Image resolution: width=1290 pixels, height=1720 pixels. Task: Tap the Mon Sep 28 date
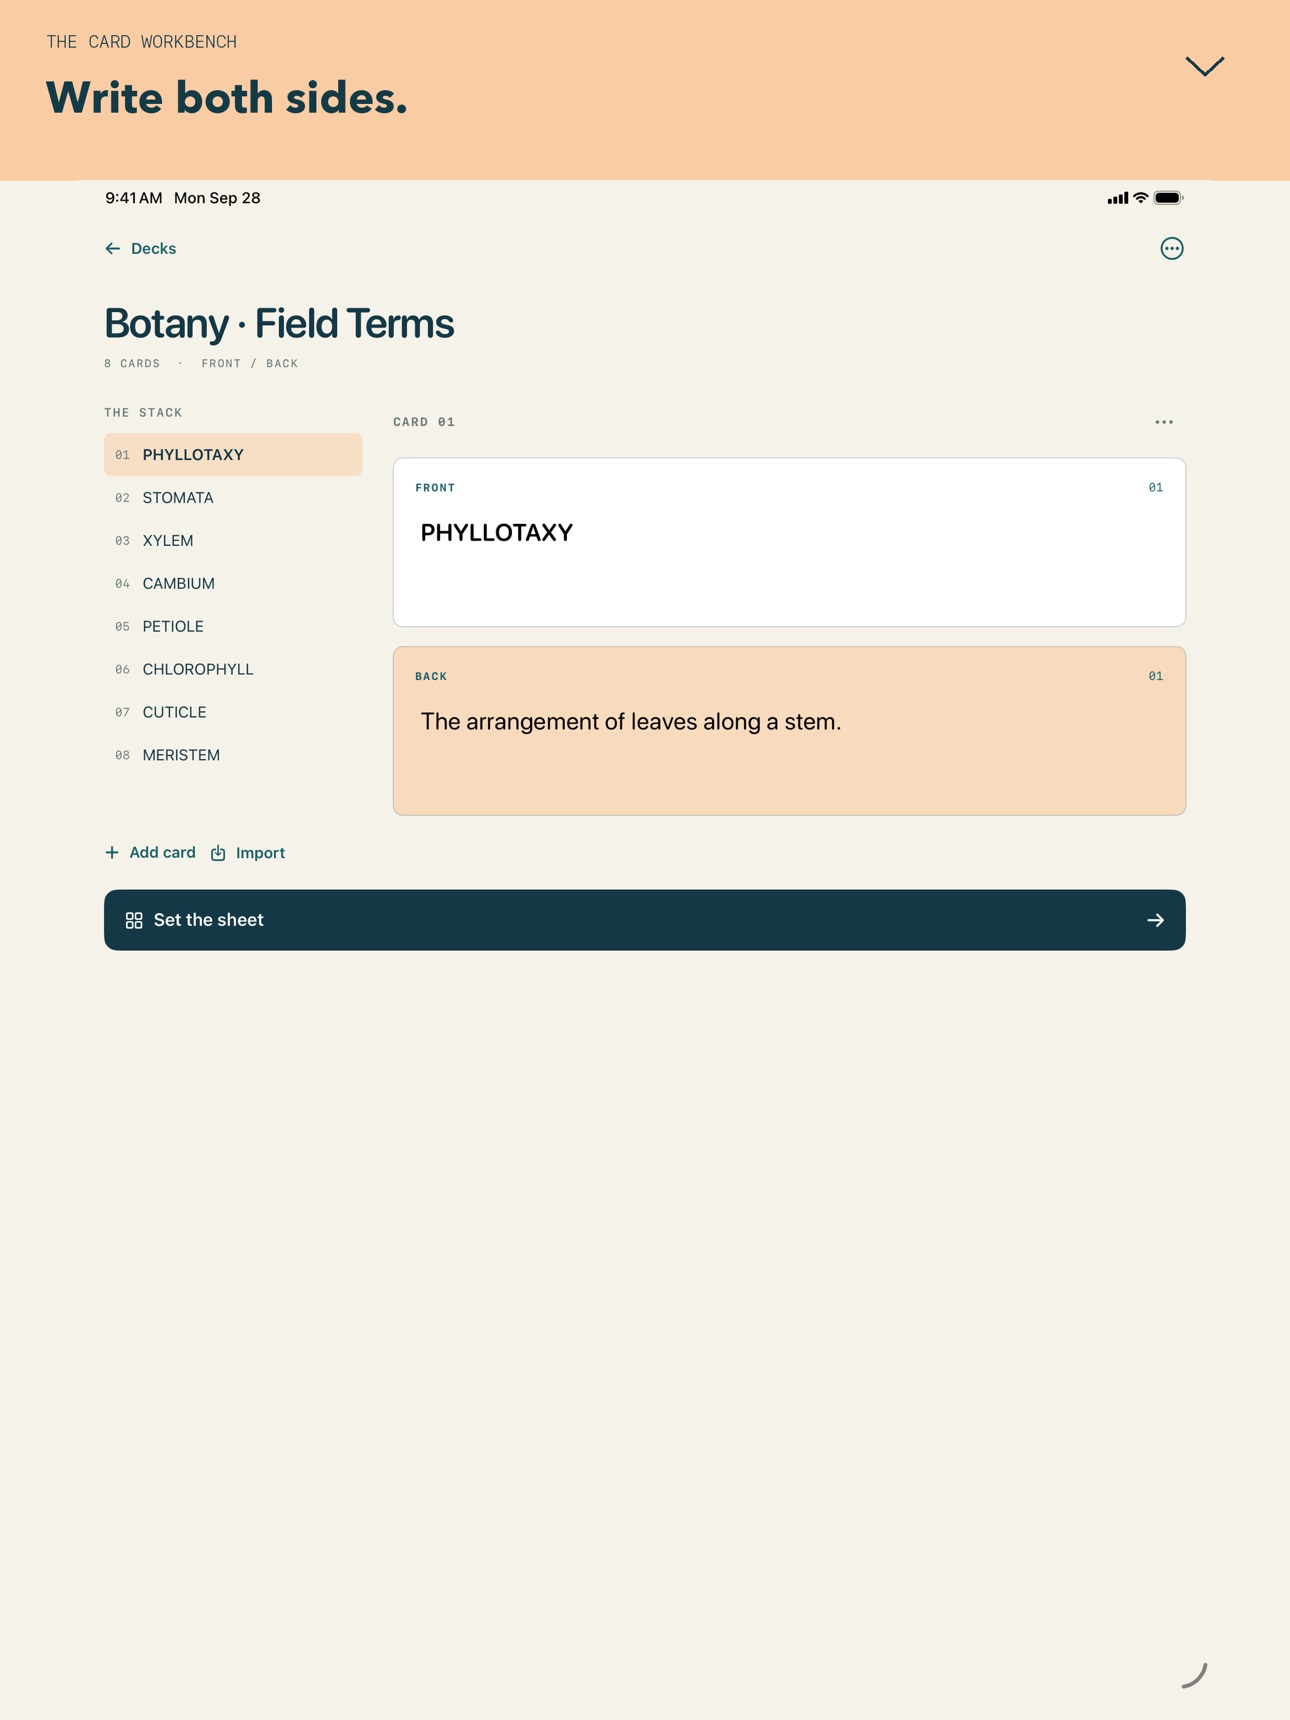point(217,198)
